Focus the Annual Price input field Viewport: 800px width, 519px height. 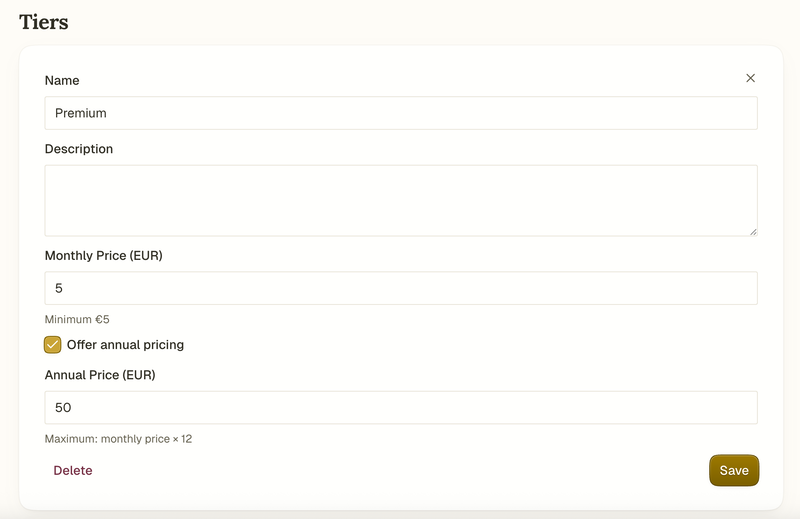tap(400, 407)
